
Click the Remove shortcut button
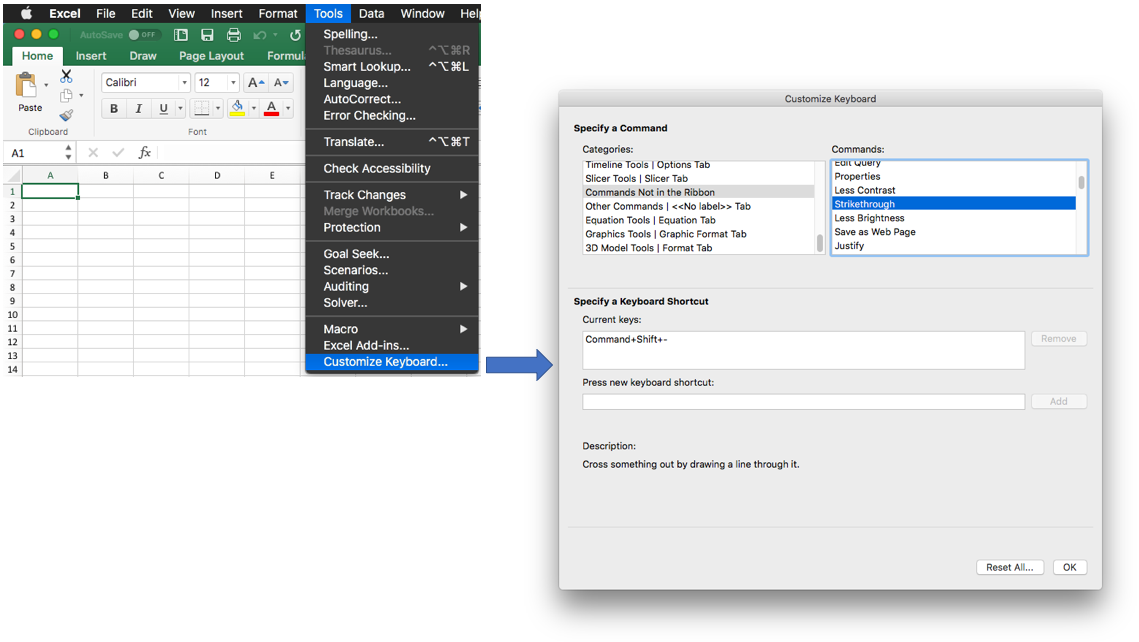click(1058, 338)
